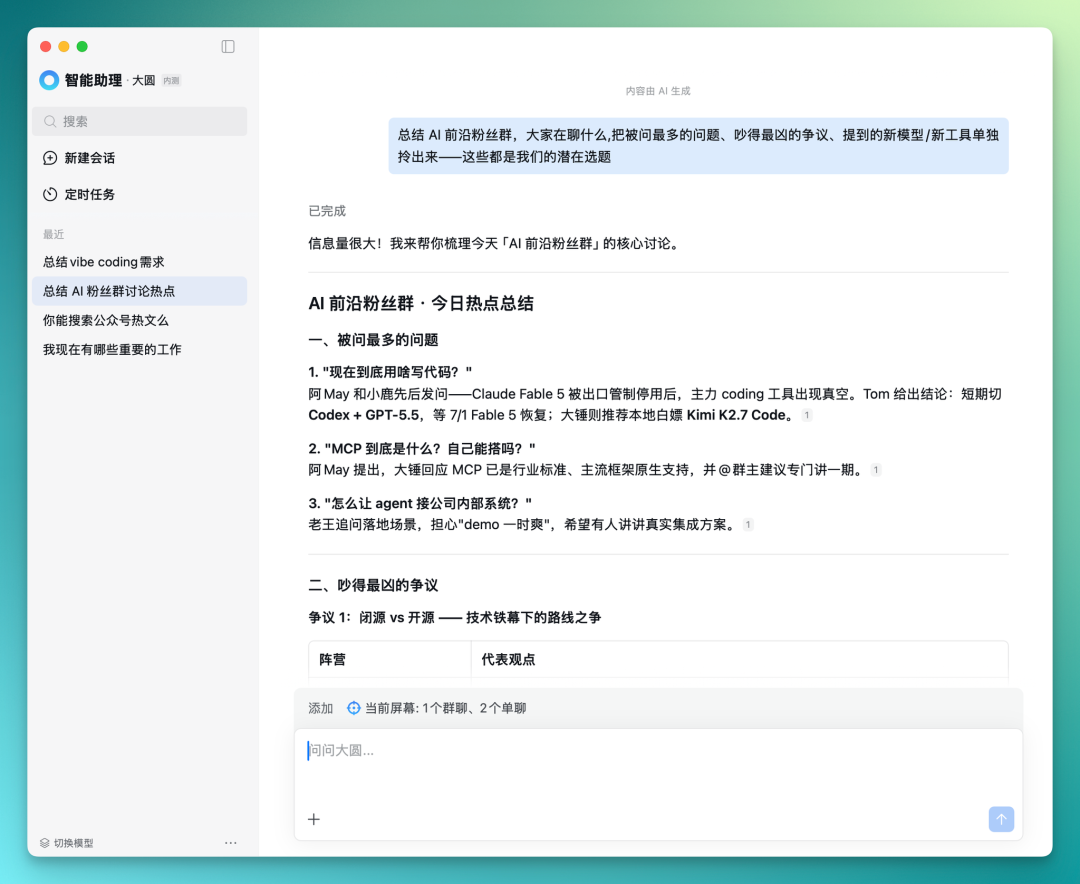Image resolution: width=1080 pixels, height=884 pixels.
Task: Click 内容由 AI 生成 notice
Action: point(658,91)
